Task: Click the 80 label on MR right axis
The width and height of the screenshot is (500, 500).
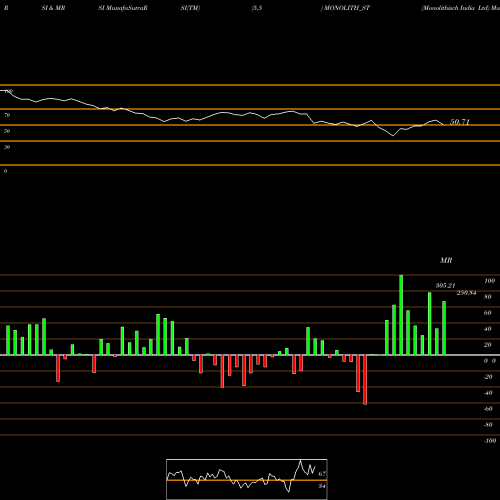Action: [488, 297]
